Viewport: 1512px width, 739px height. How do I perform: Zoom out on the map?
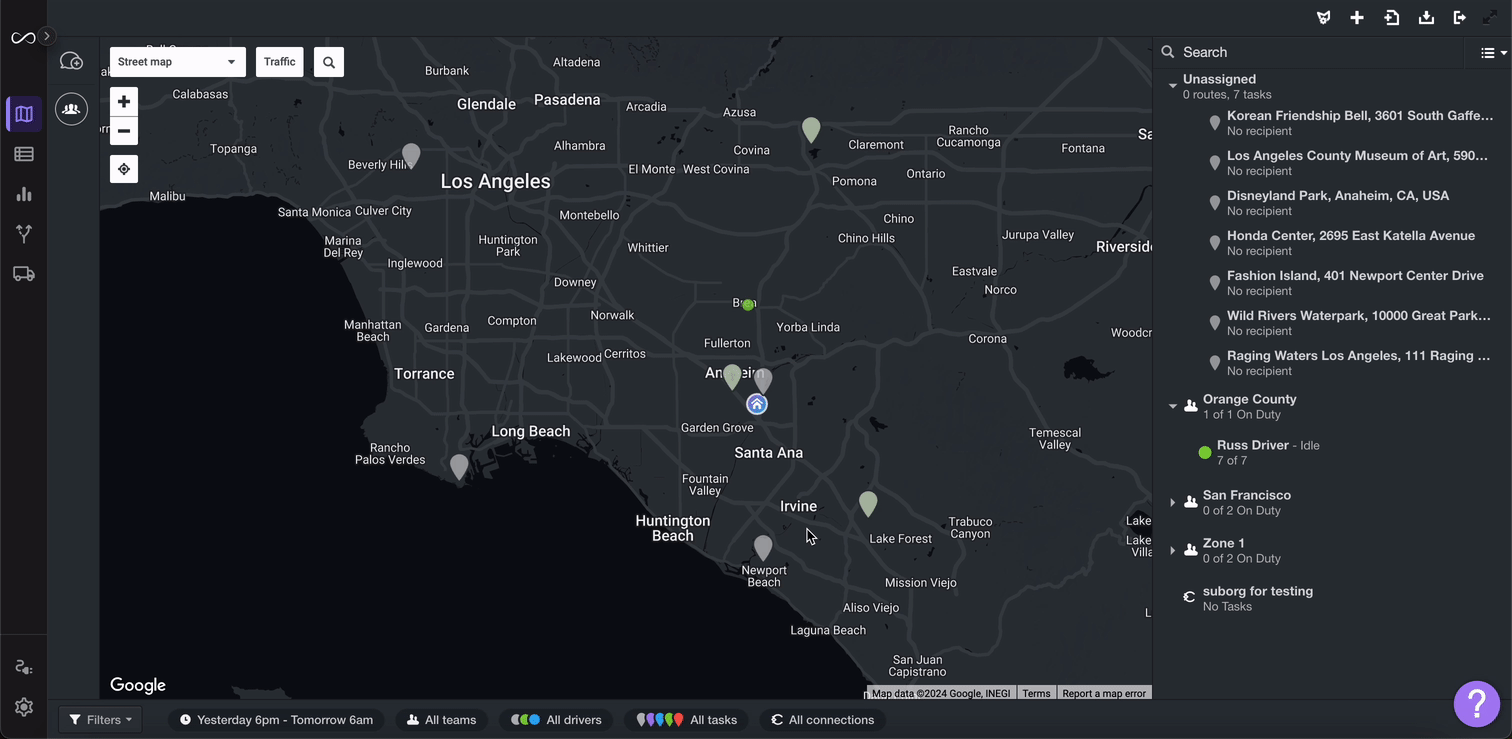(x=124, y=131)
